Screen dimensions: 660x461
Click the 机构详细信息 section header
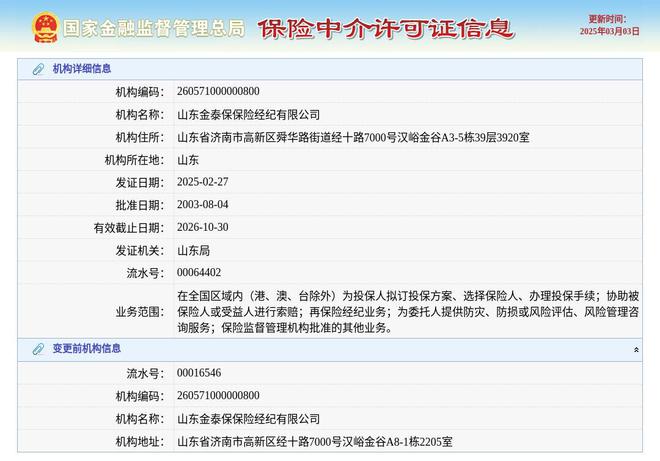coord(330,69)
